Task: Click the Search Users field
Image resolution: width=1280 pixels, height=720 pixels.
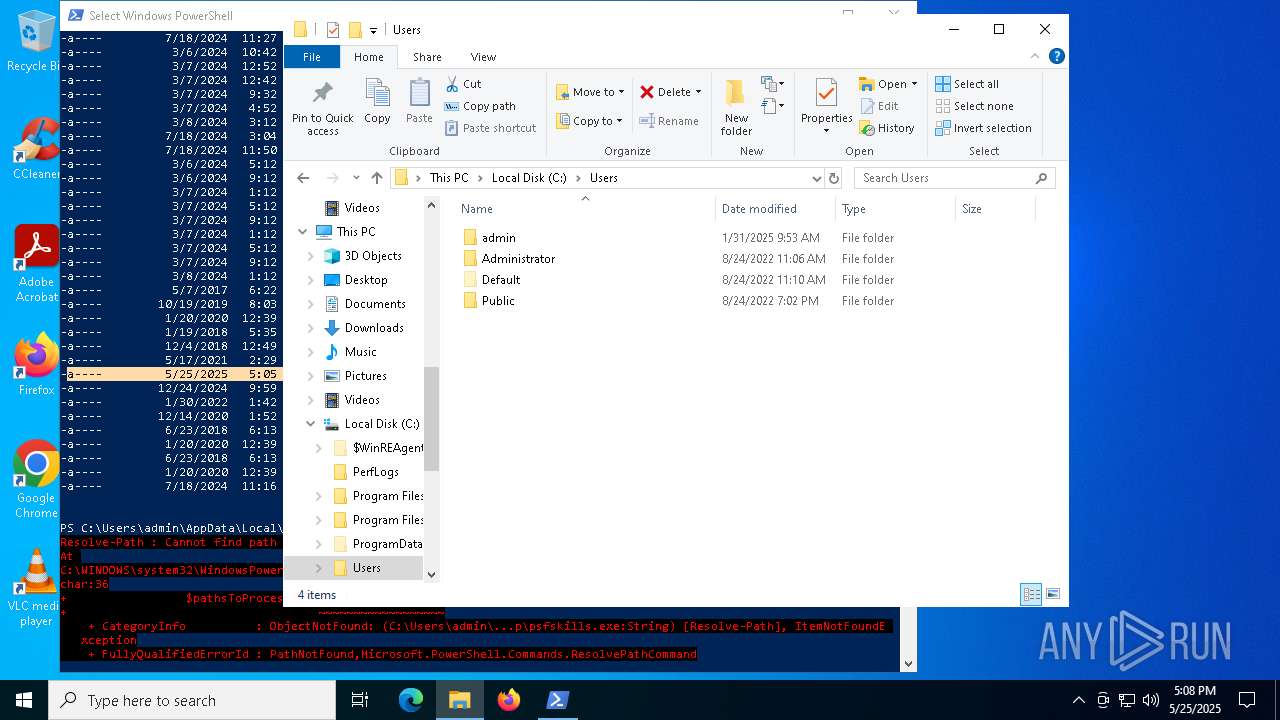Action: click(x=954, y=178)
